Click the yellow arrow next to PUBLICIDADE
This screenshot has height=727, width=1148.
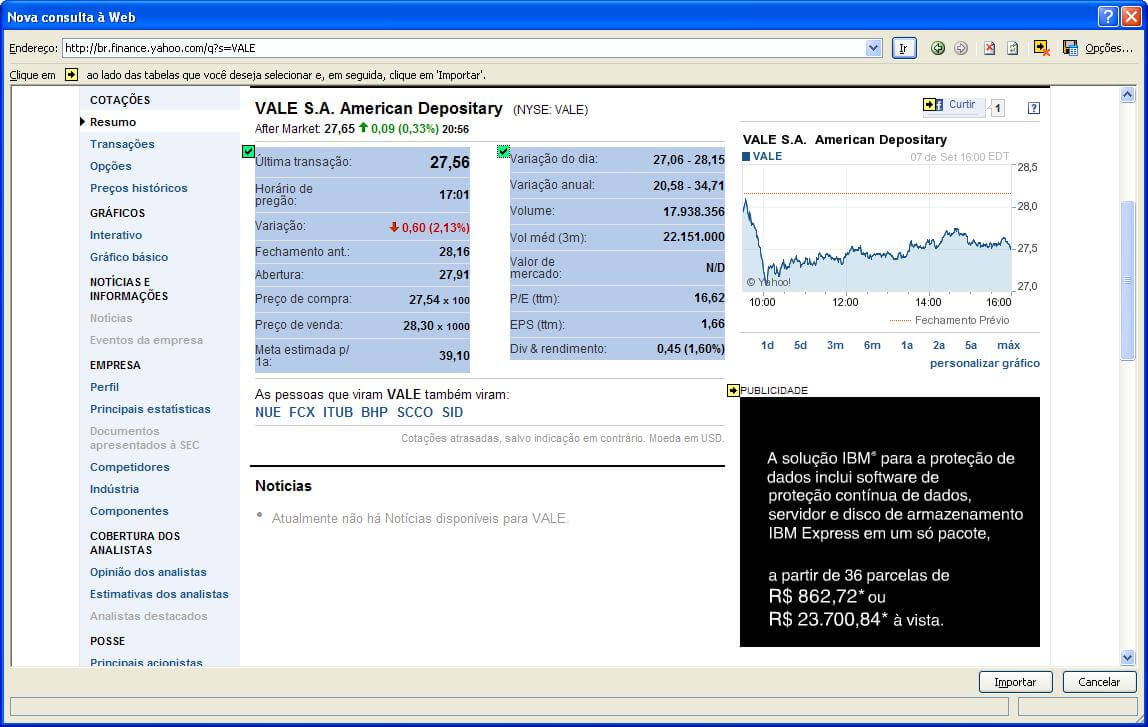tap(732, 390)
